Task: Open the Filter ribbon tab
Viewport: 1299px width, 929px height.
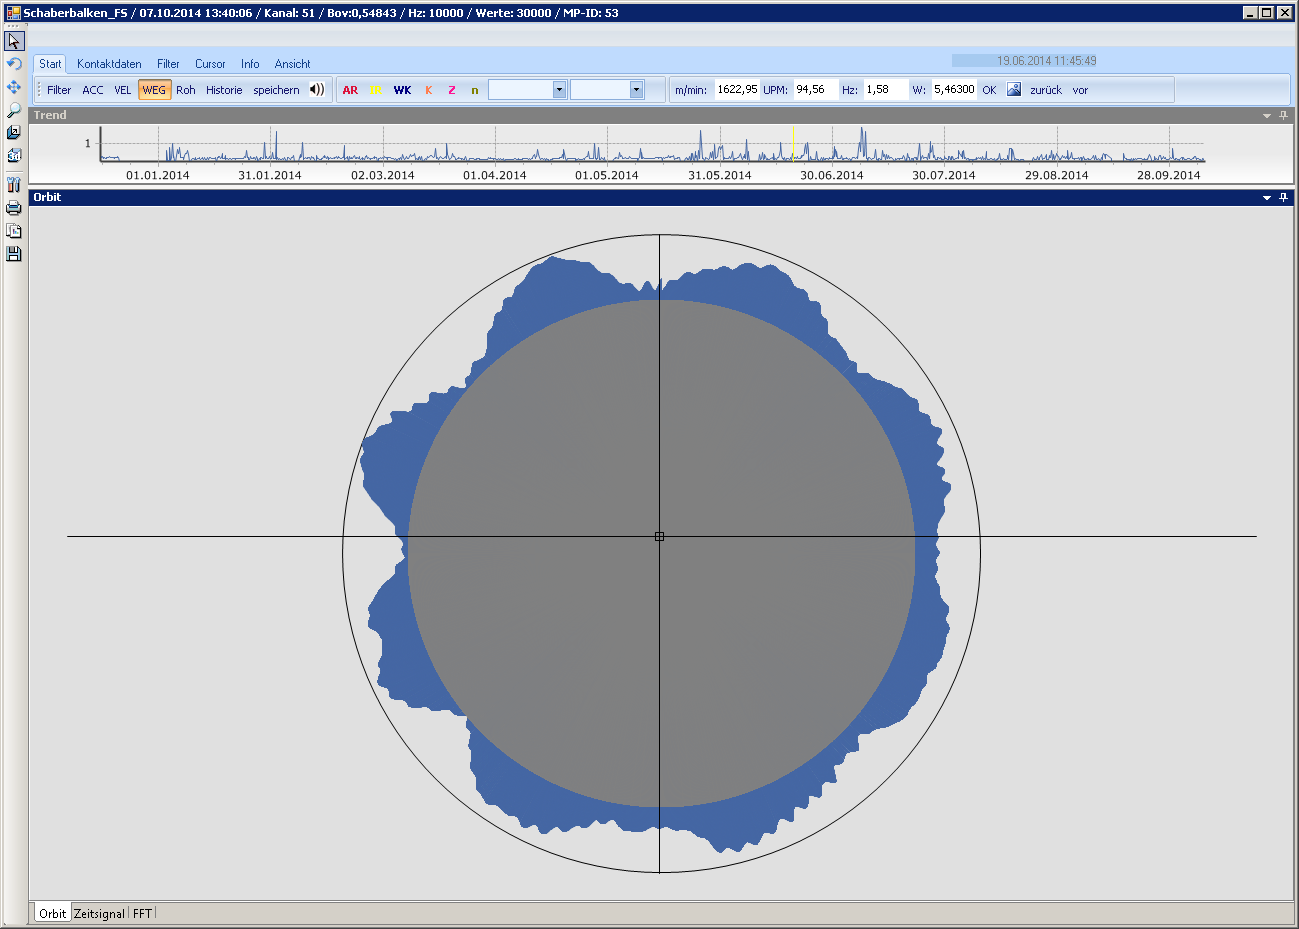Action: pos(168,64)
